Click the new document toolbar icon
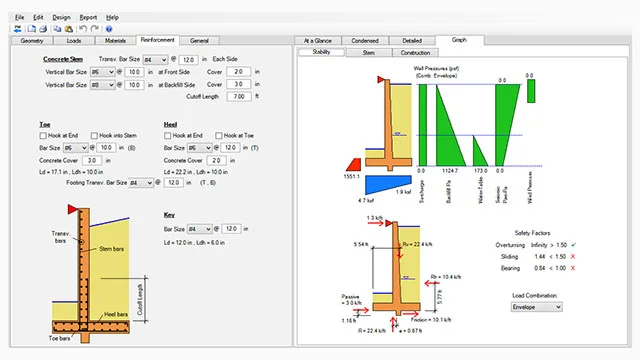This screenshot has width=640, height=360. click(31, 29)
